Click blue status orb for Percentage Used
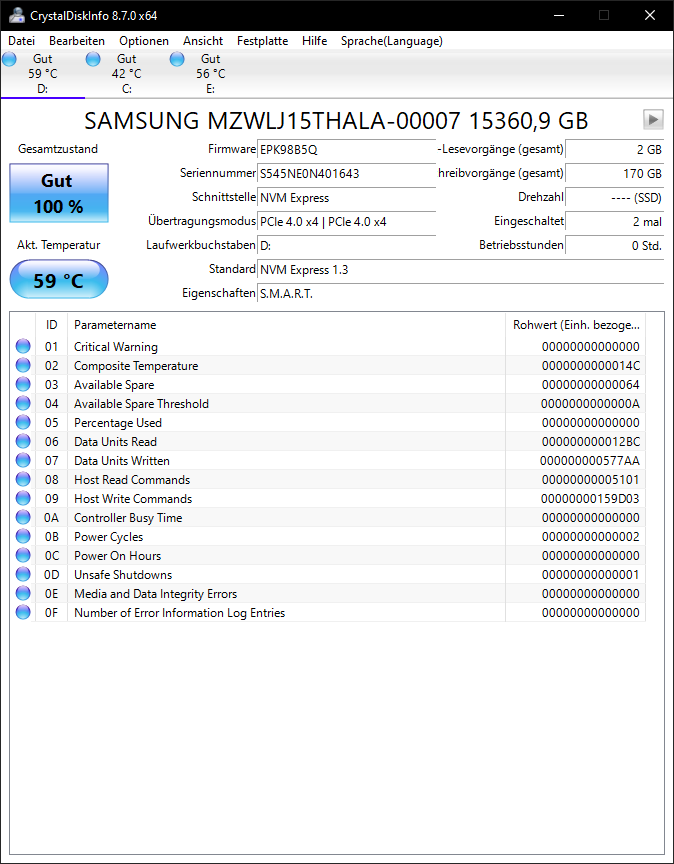 pyautogui.click(x=23, y=423)
